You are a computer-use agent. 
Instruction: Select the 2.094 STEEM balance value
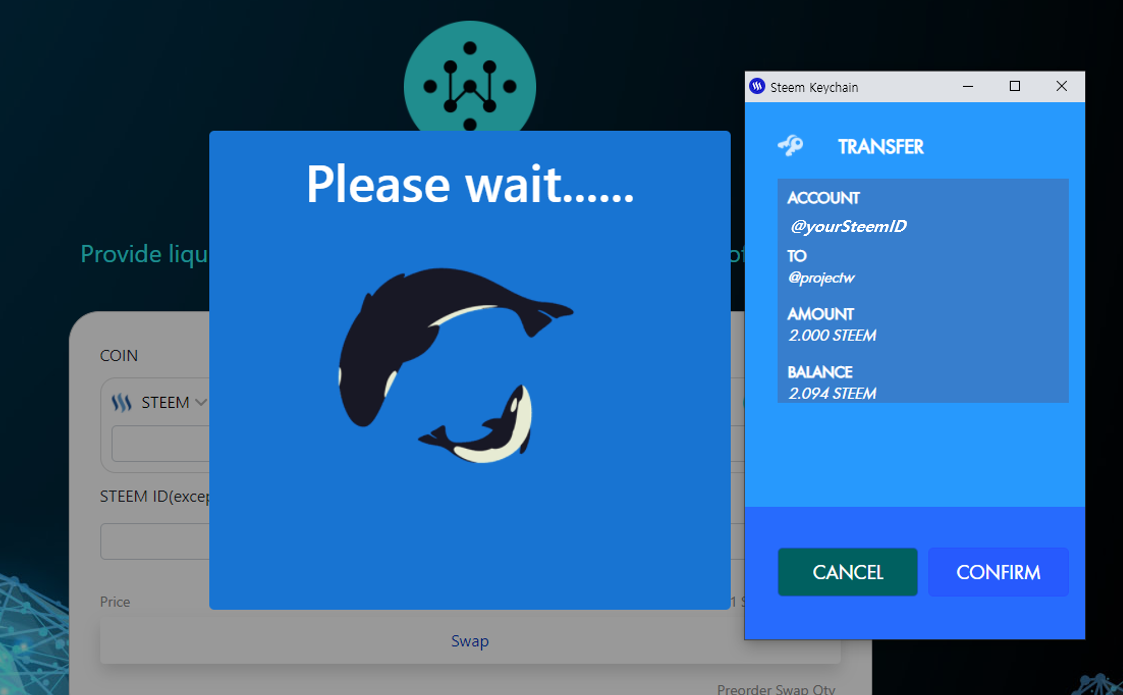tap(832, 393)
